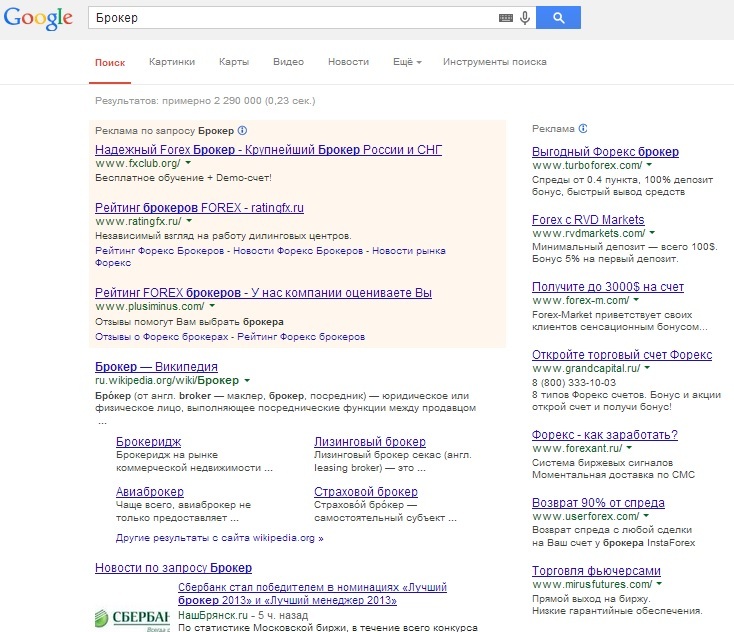
Task: Open ad 'Форекс - как заработать?'
Action: pyautogui.click(x=604, y=434)
